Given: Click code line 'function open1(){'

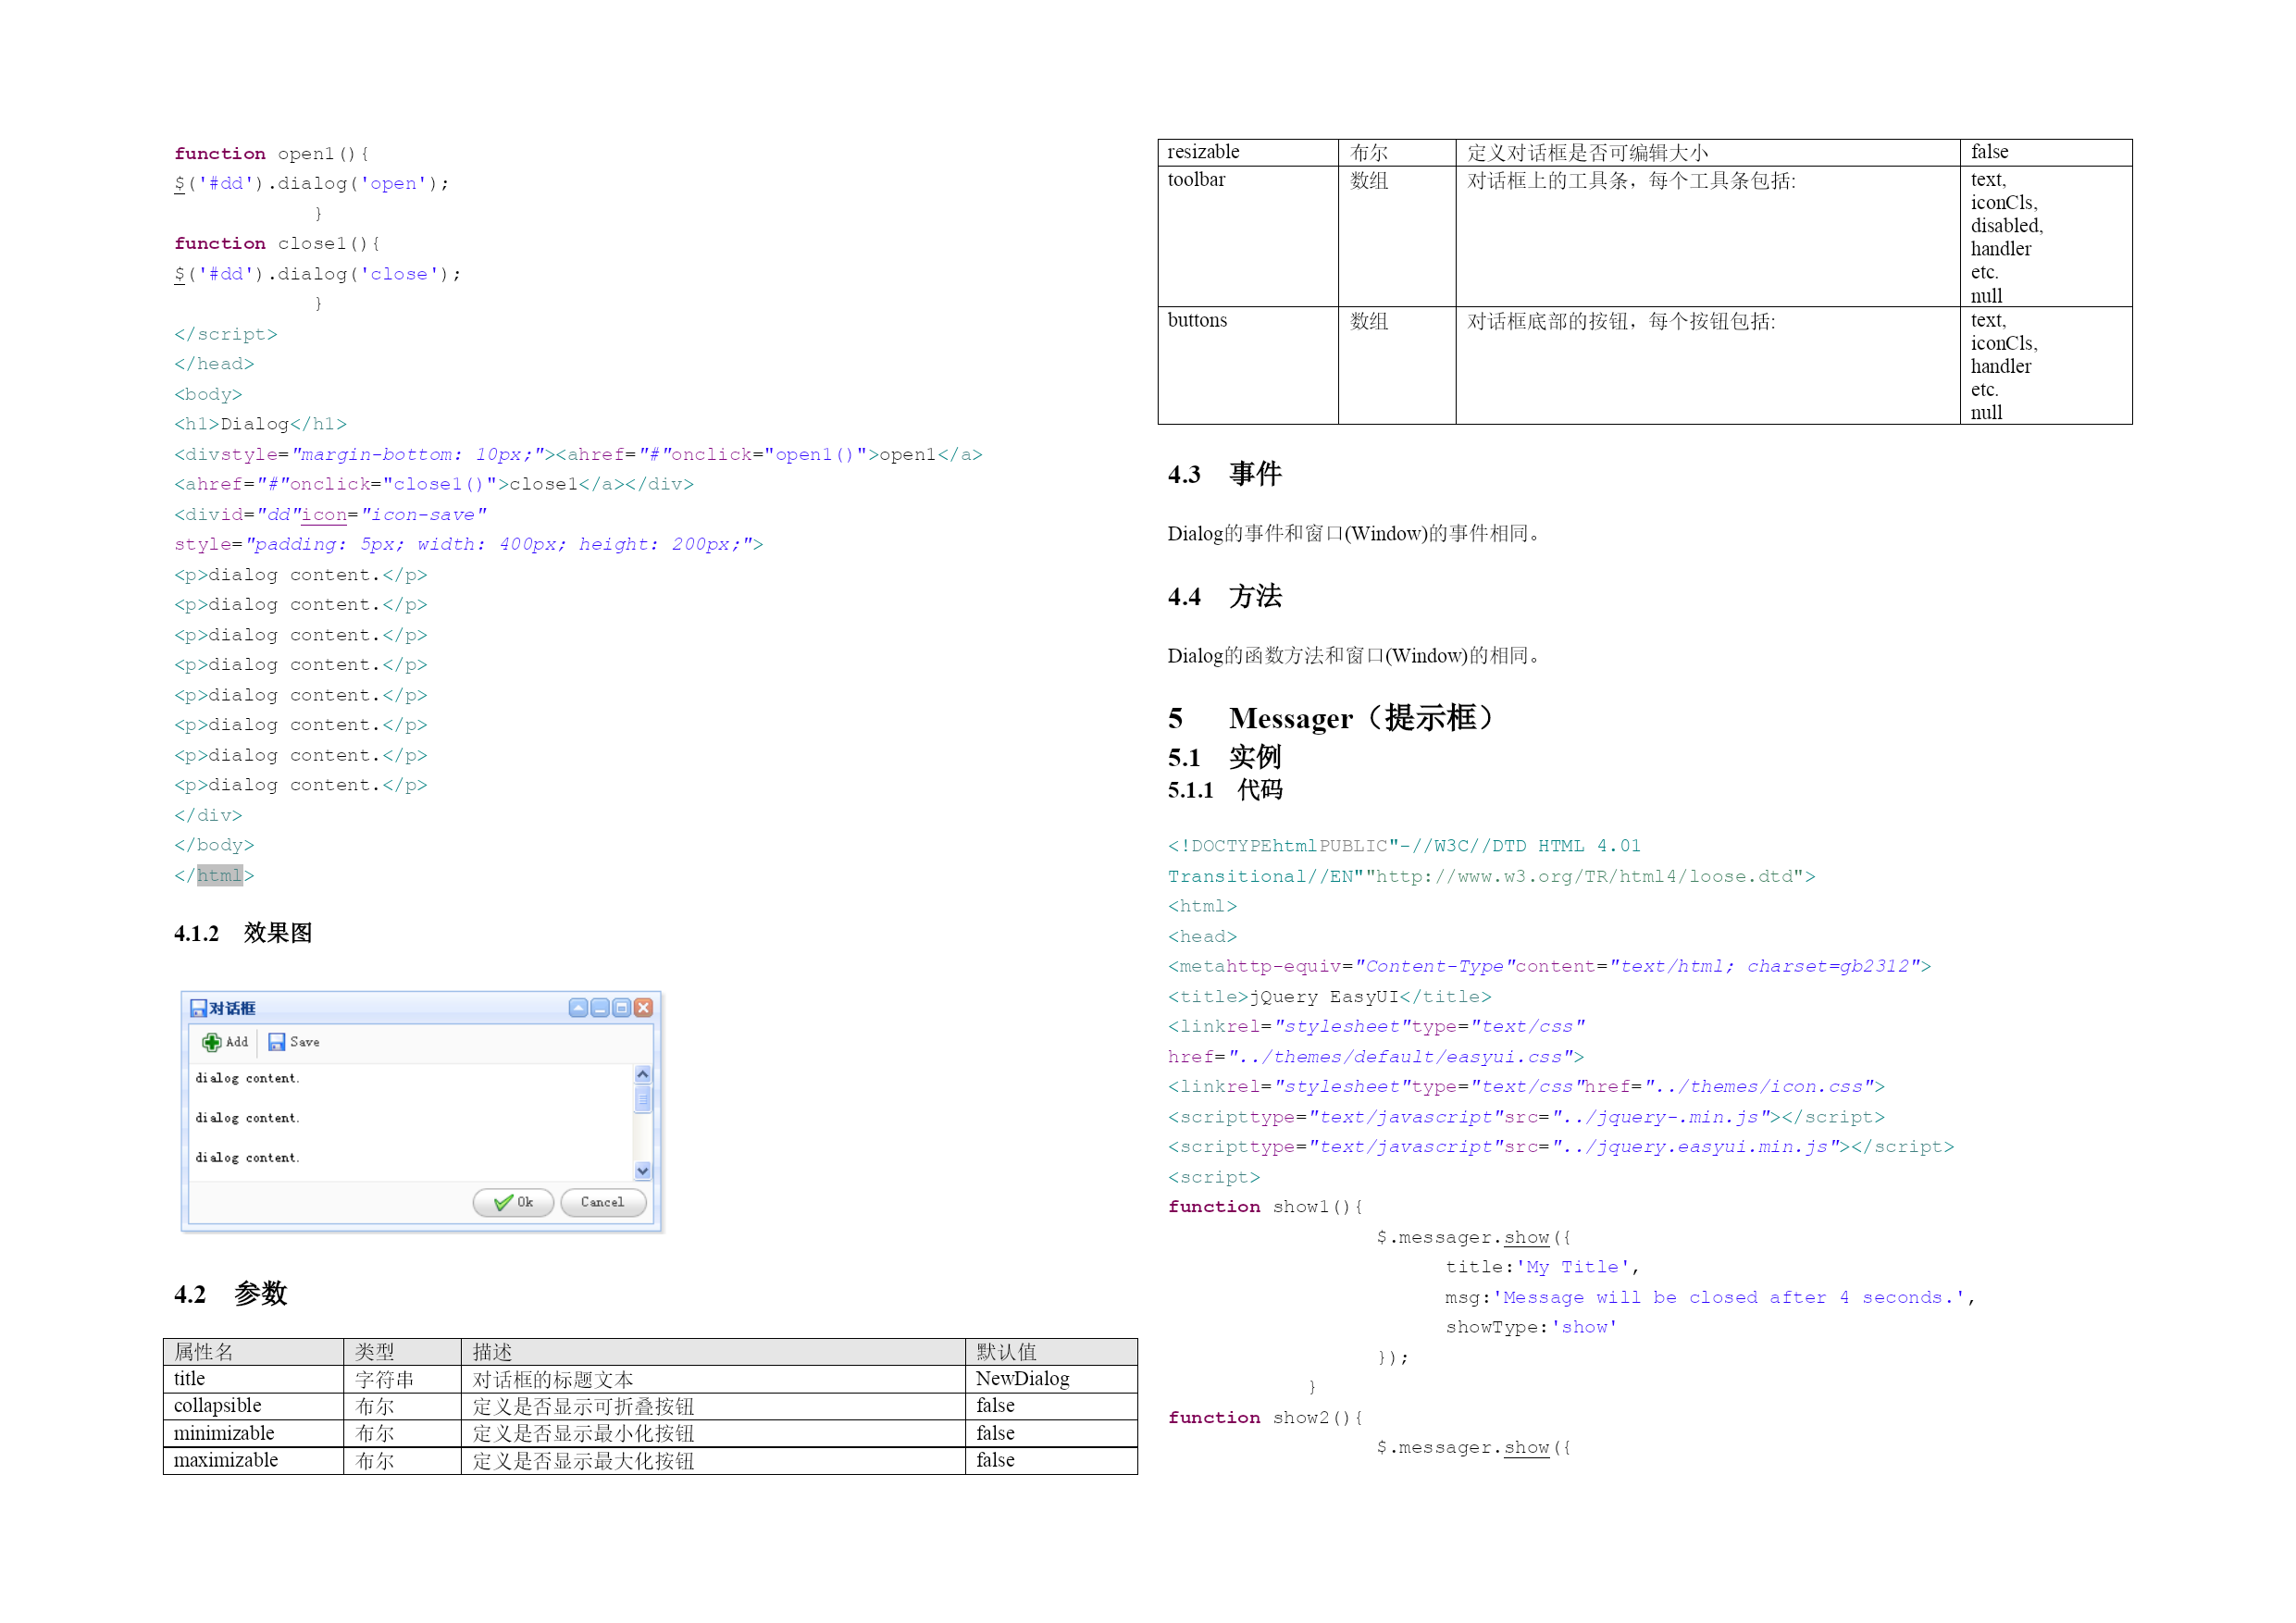Looking at the screenshot, I should (x=272, y=153).
